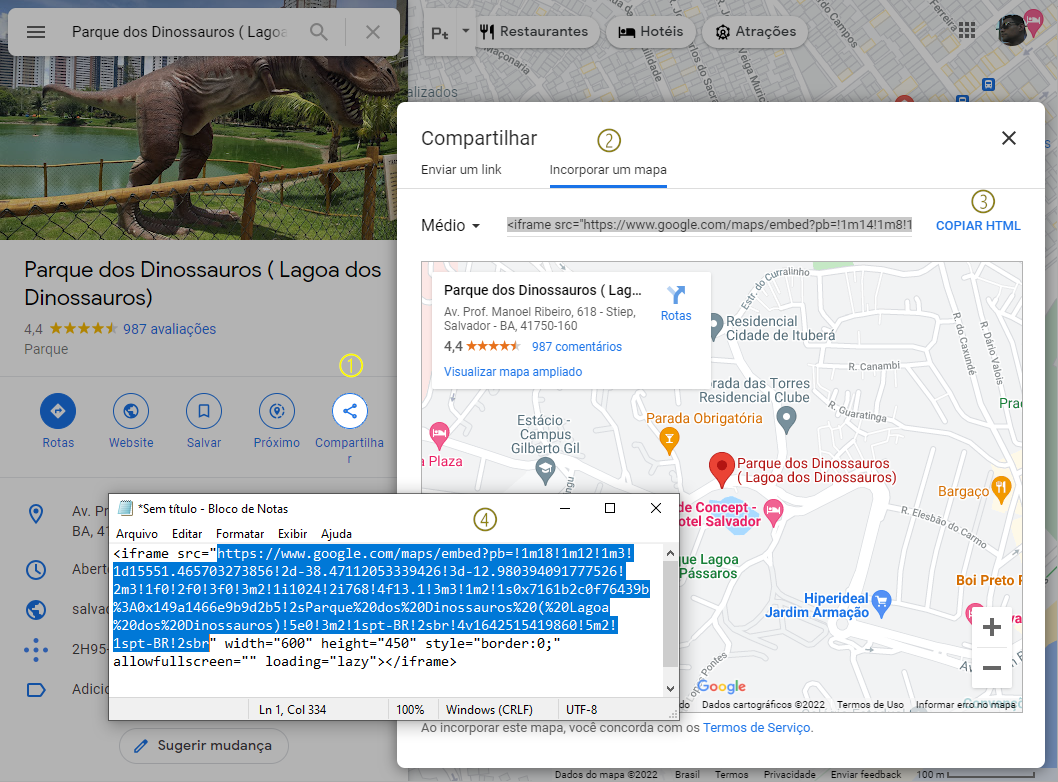
Task: Click the Residencial Cidade de Ituberá marker
Action: point(716,327)
